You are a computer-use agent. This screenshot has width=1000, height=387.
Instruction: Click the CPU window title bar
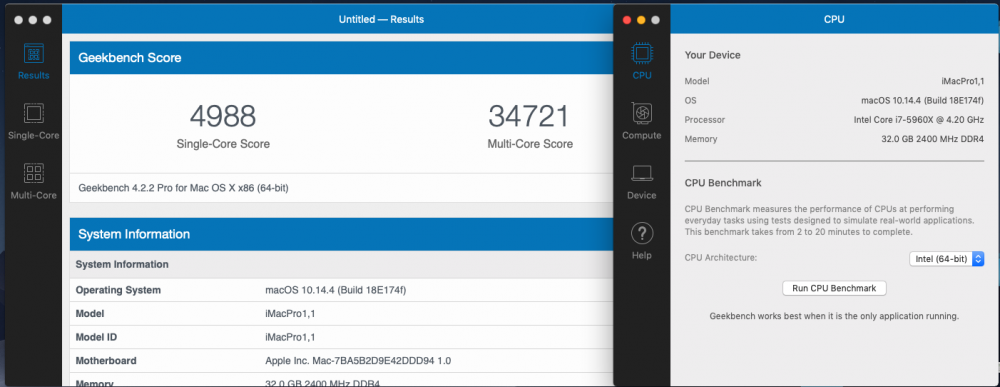(834, 20)
